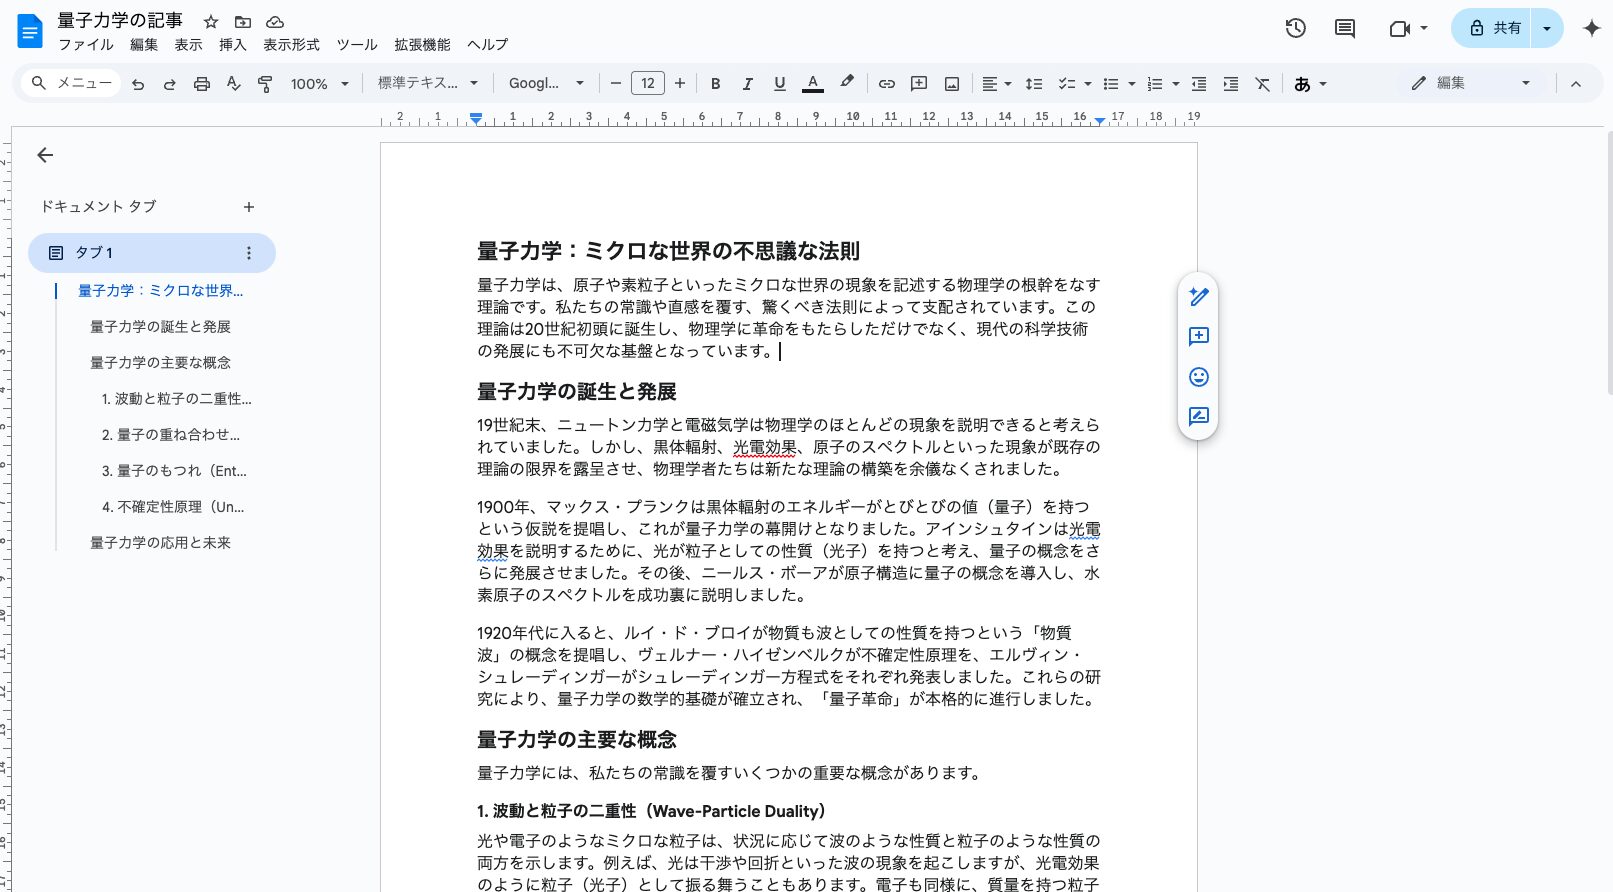Open options for タブ 1

(249, 253)
